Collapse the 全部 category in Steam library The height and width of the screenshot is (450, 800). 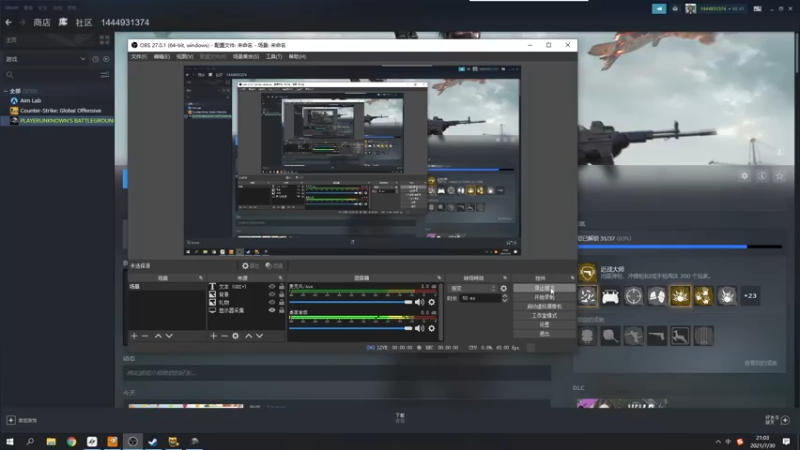click(x=6, y=91)
